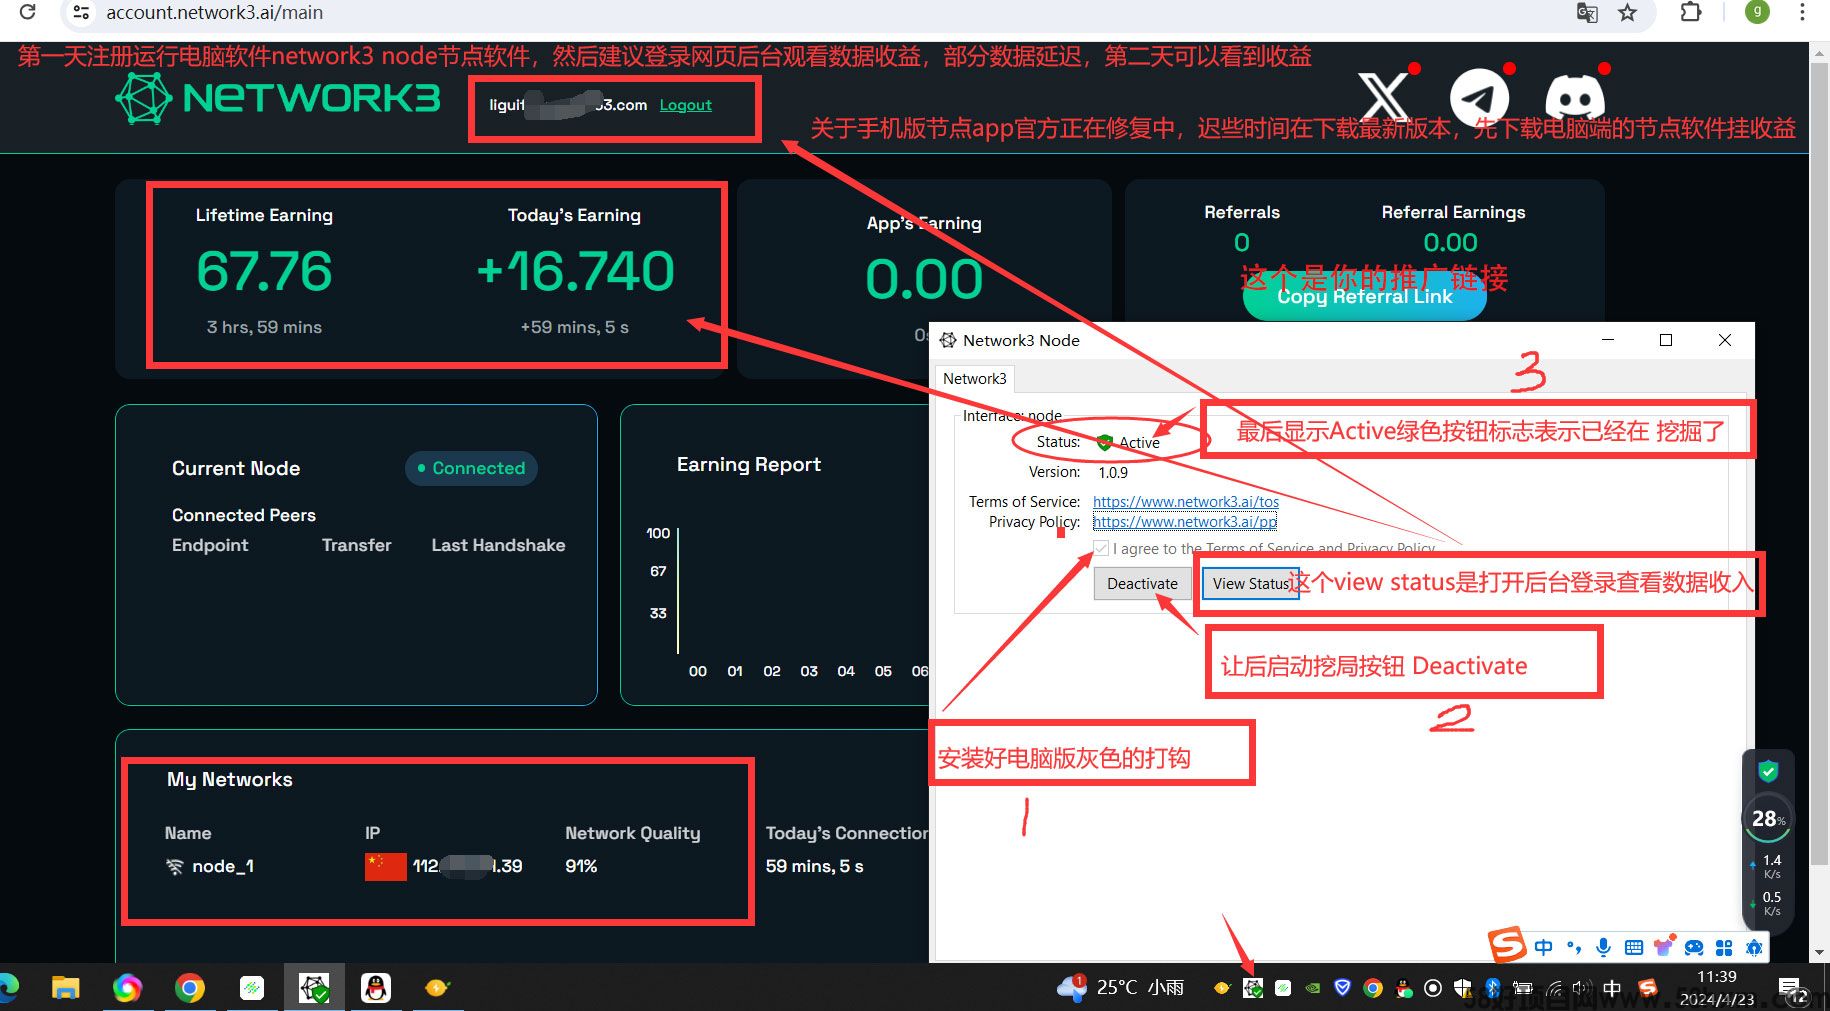Reload the page in the browser
This screenshot has width=1830, height=1011.
(x=28, y=12)
